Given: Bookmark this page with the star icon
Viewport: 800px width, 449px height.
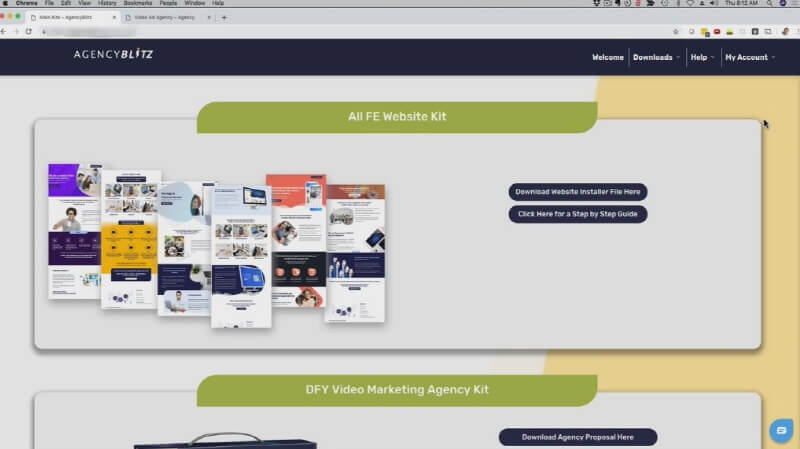Looking at the screenshot, I should point(676,32).
